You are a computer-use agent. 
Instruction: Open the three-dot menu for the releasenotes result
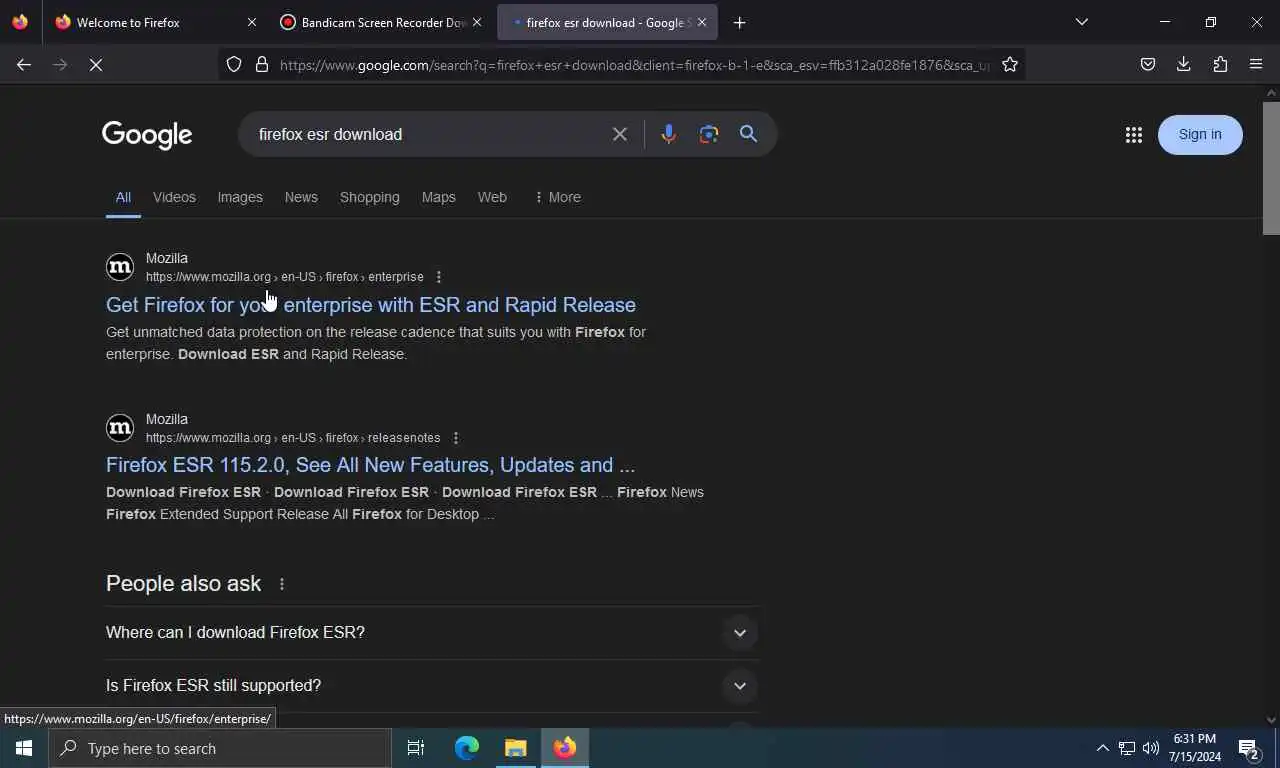pos(455,438)
